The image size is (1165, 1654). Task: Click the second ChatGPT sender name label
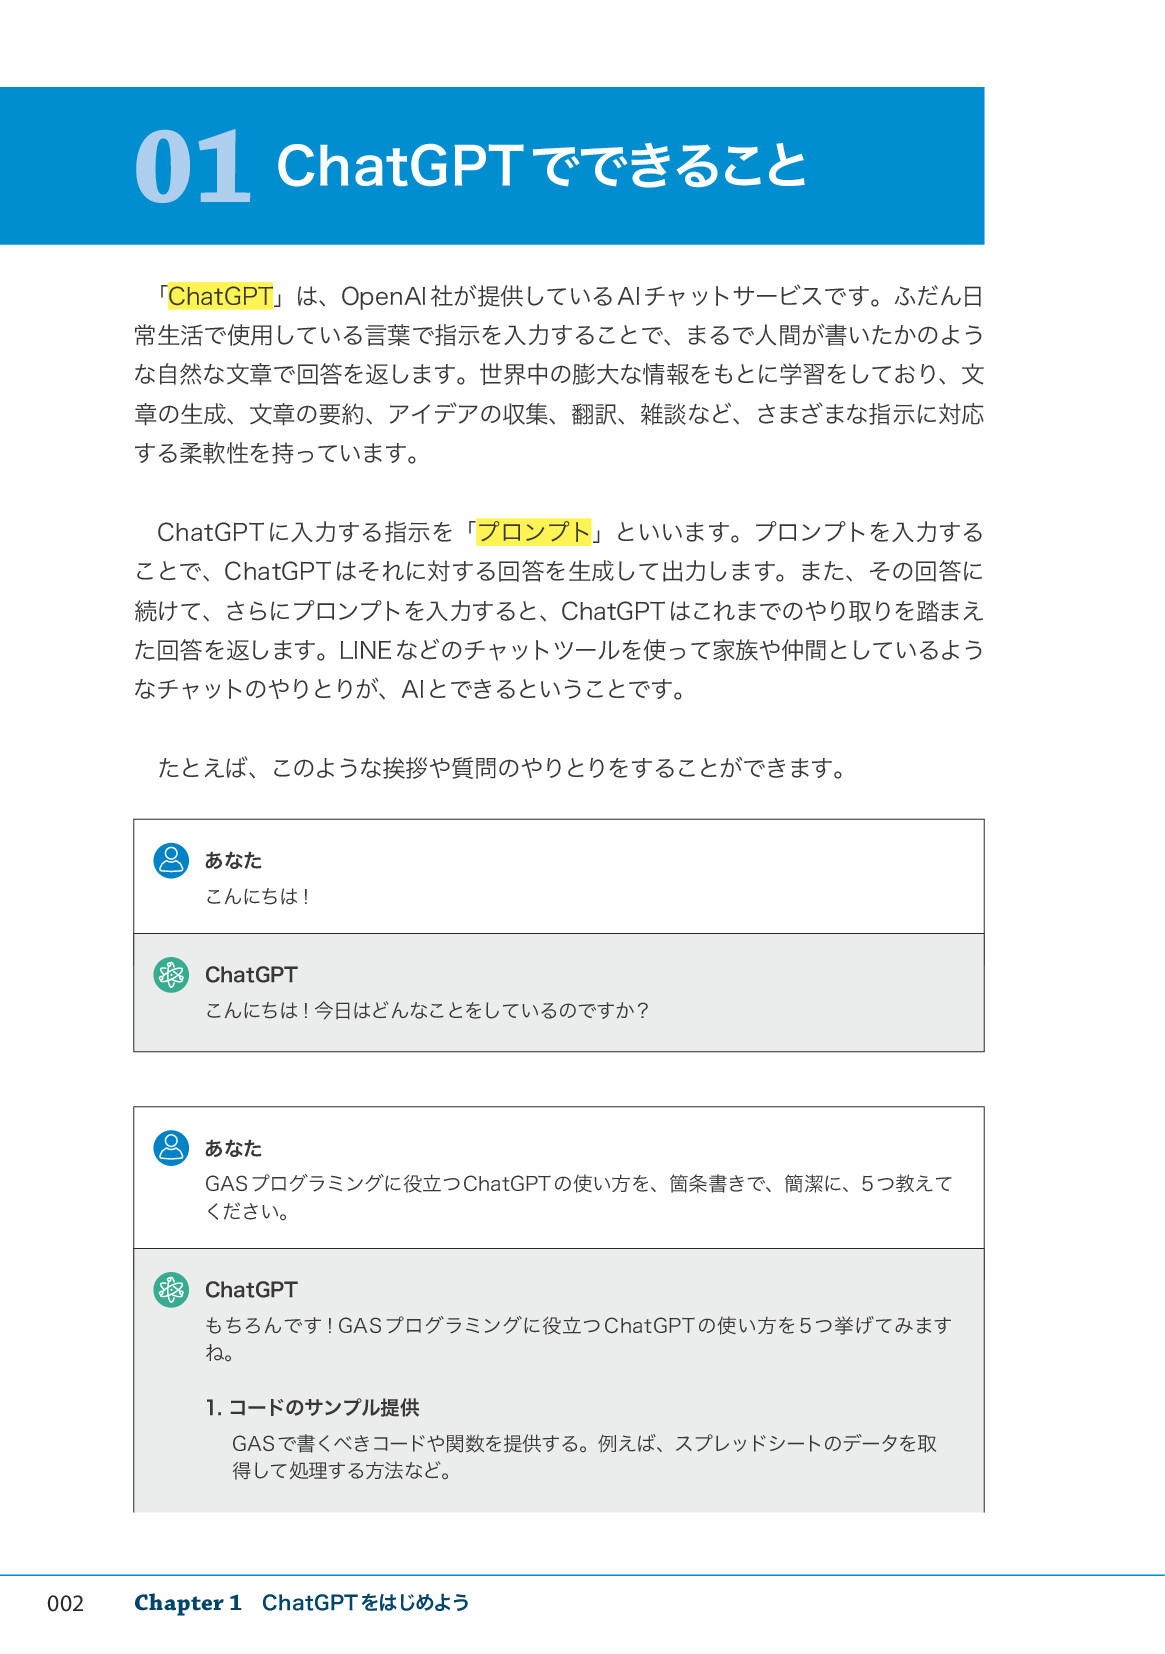click(x=251, y=1290)
